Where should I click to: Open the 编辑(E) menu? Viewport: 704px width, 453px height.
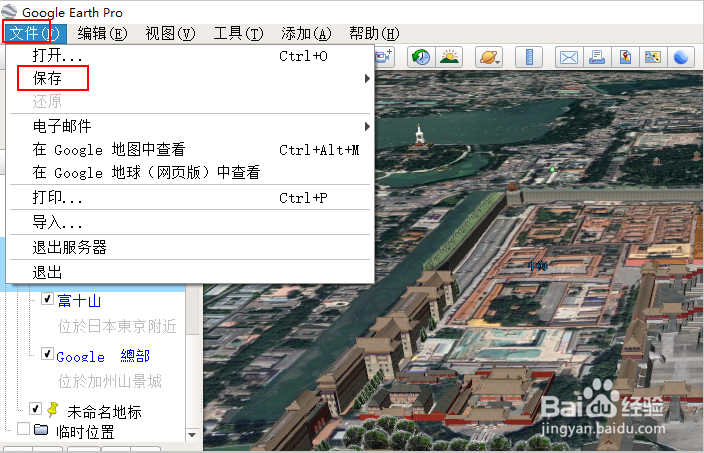102,33
